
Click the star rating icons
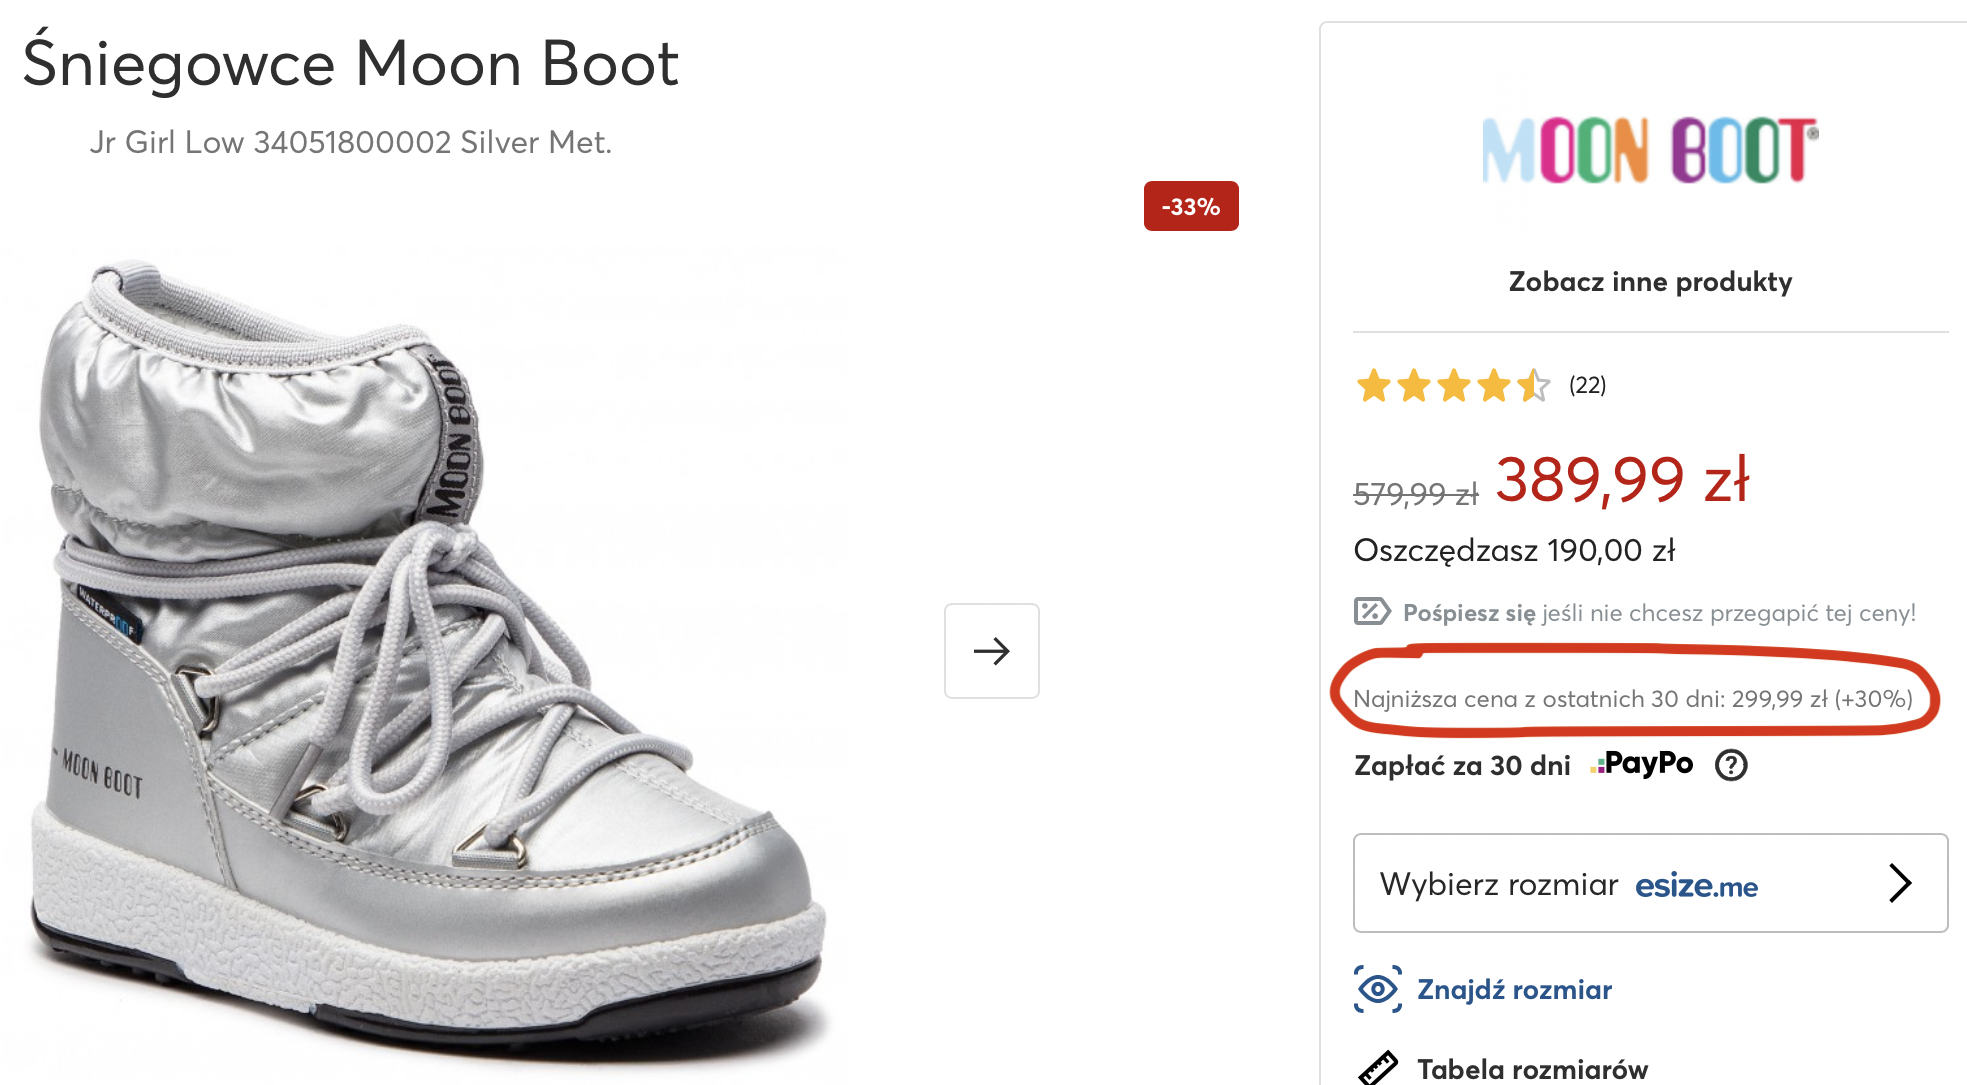(1452, 385)
